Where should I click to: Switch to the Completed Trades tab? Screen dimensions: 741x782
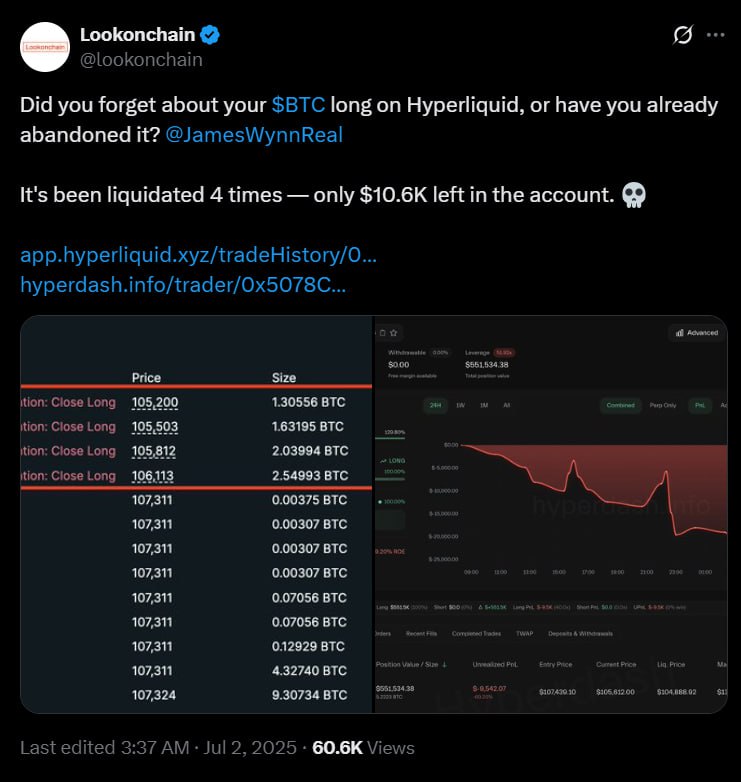coord(476,633)
